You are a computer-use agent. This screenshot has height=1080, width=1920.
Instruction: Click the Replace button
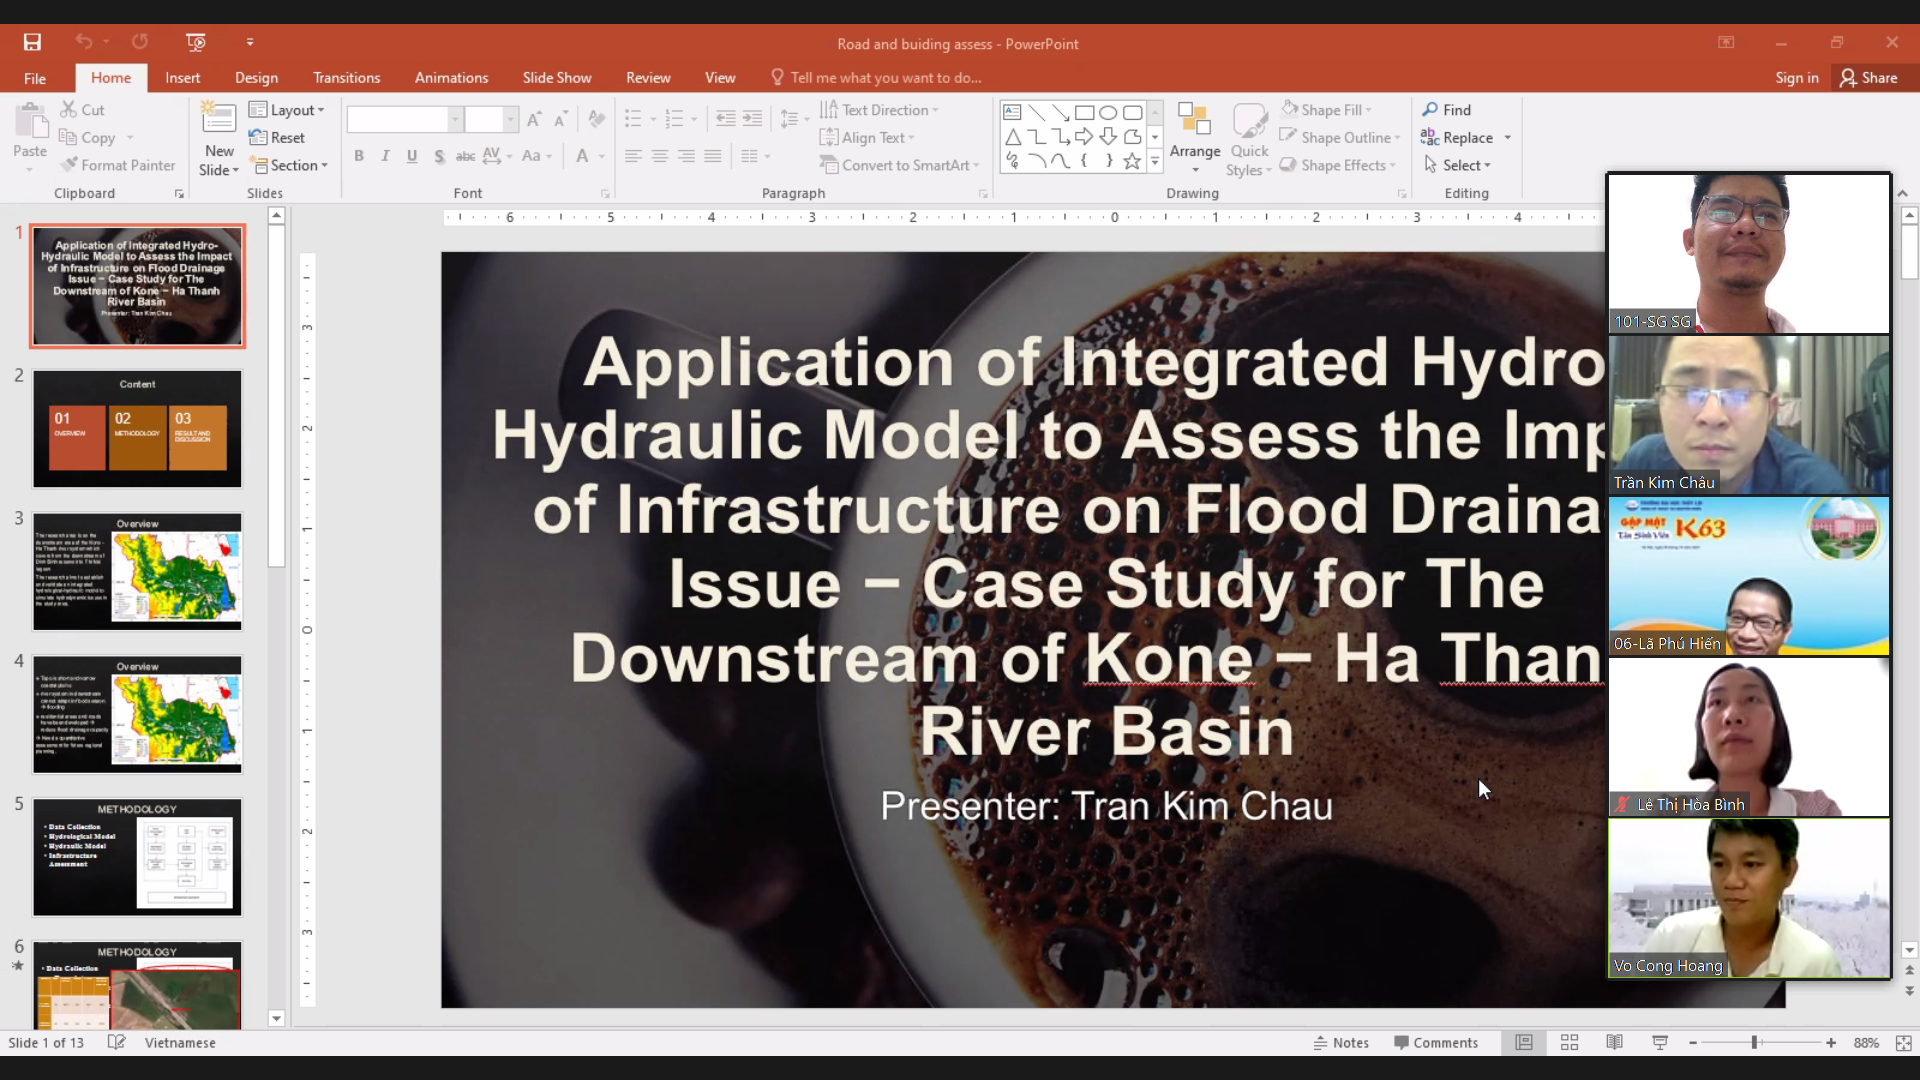(x=1459, y=137)
